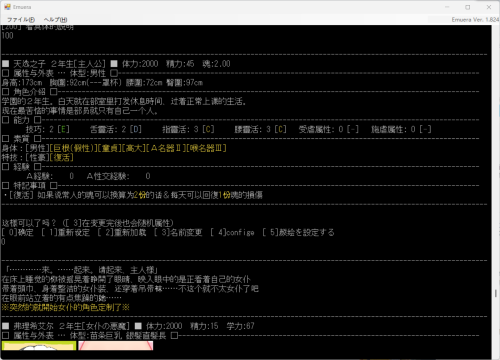Viewport: 500px width, 360px height.
Task: Click the character name 弗理希艾尔
Action: coord(33,326)
